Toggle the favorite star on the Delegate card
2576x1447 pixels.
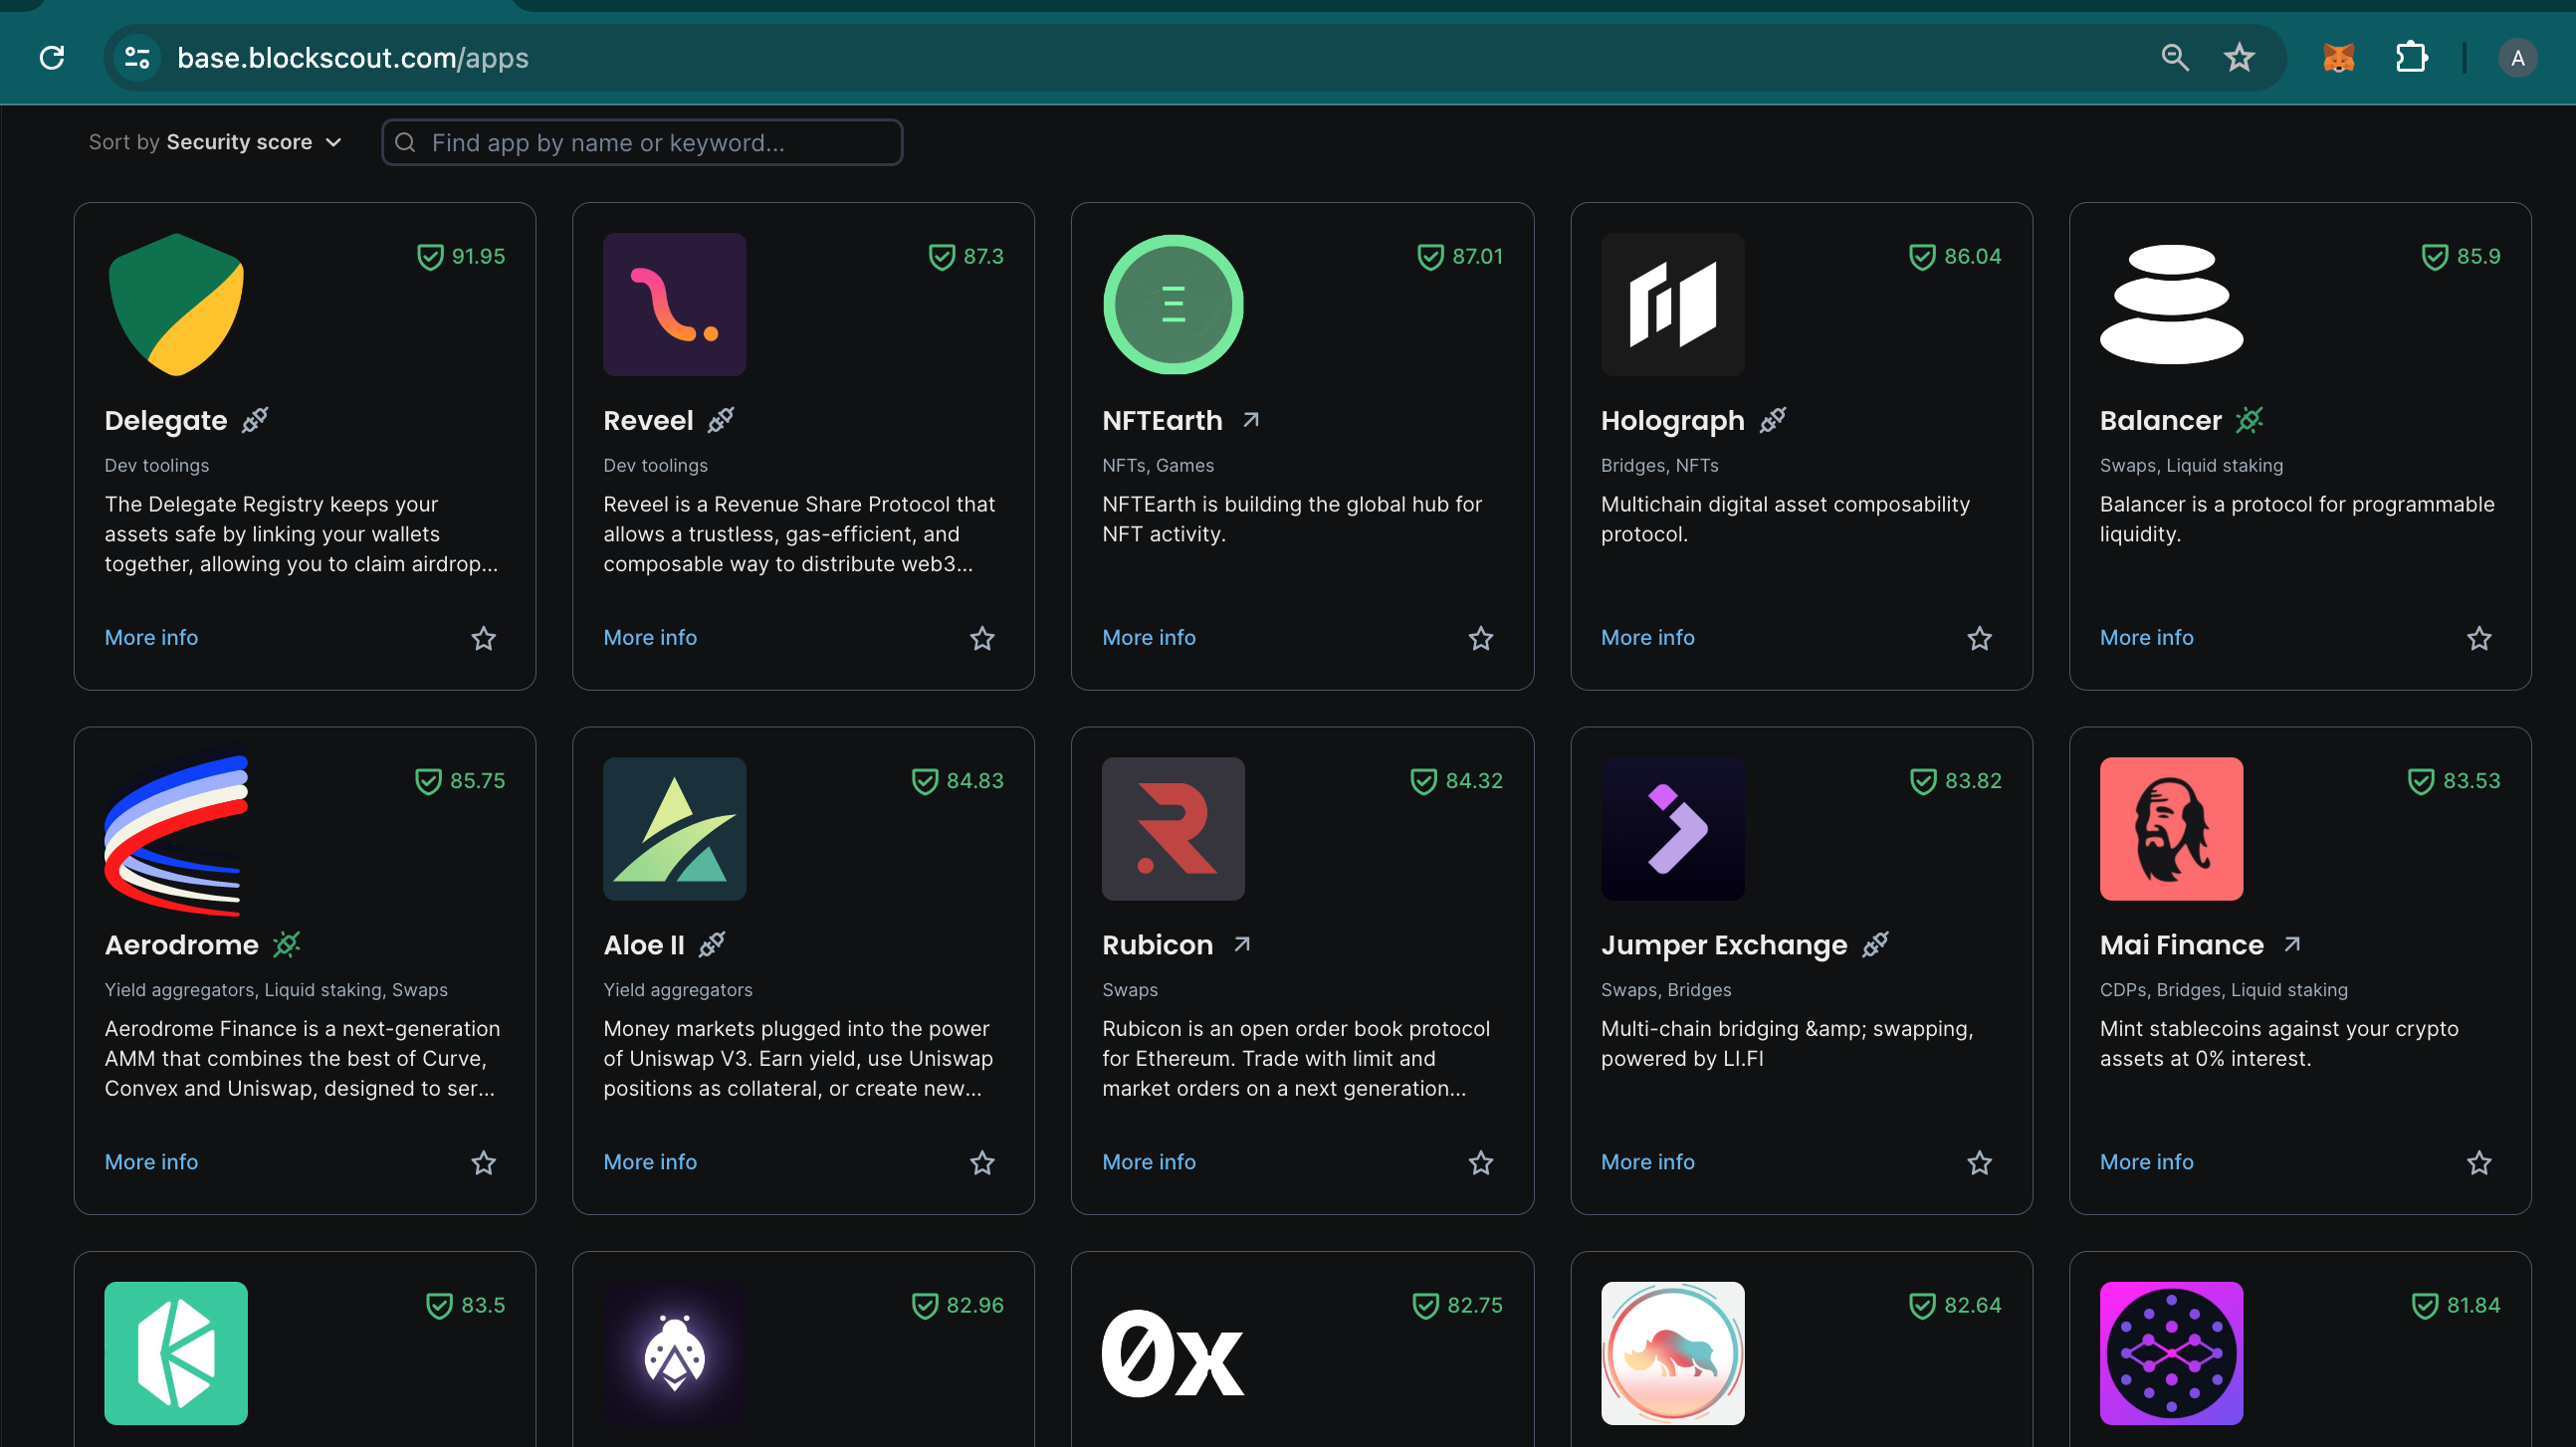click(x=484, y=638)
